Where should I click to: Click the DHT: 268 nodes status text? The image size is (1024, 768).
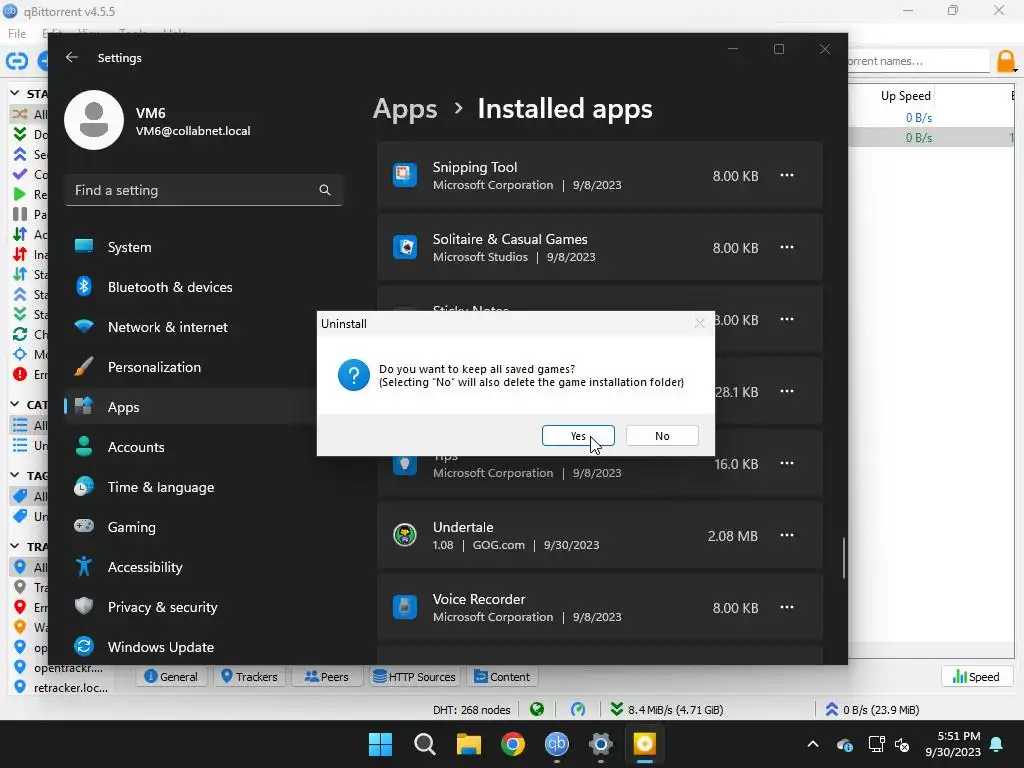click(x=472, y=710)
